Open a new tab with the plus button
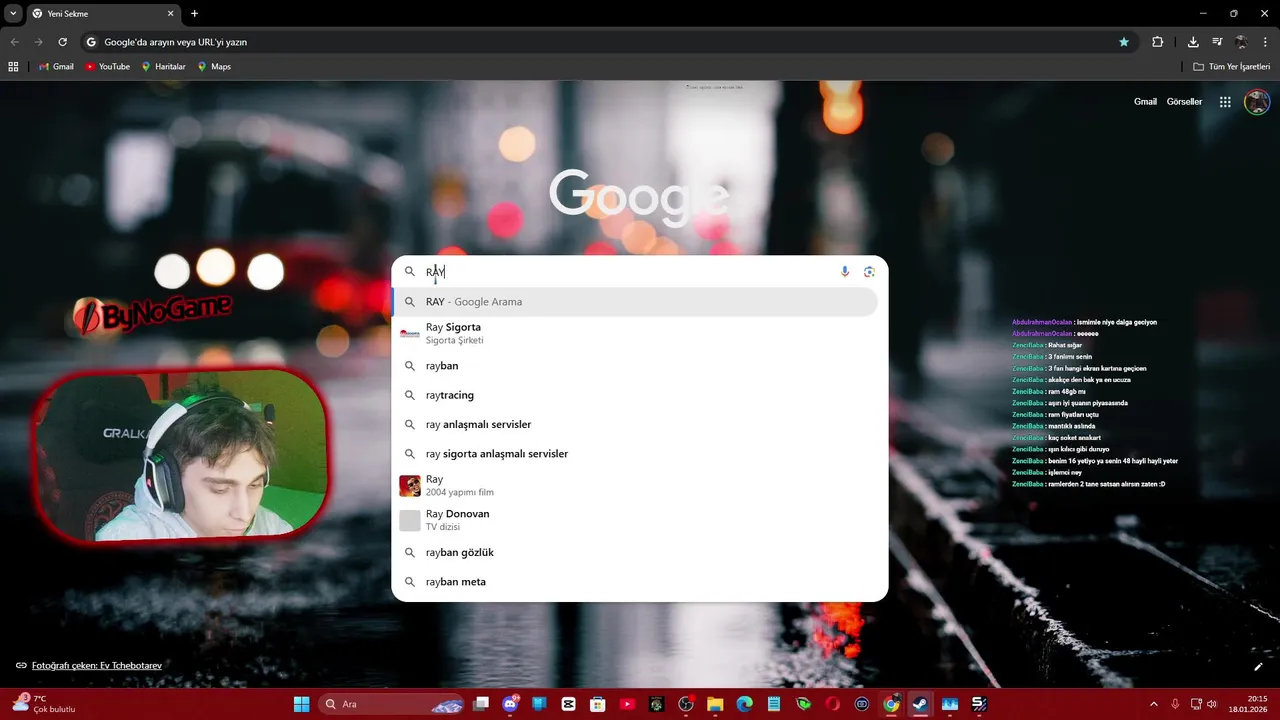This screenshot has width=1280, height=720. 194,14
